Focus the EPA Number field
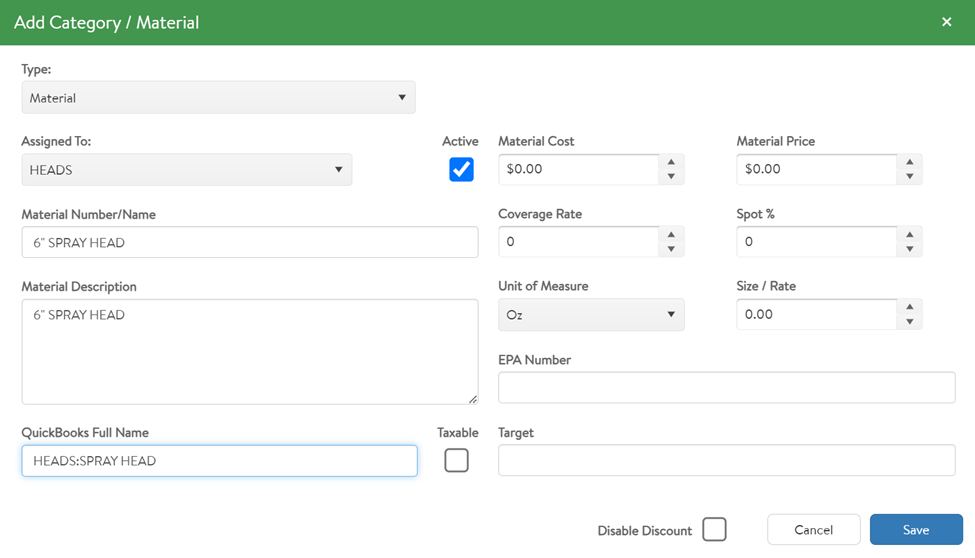 point(727,388)
